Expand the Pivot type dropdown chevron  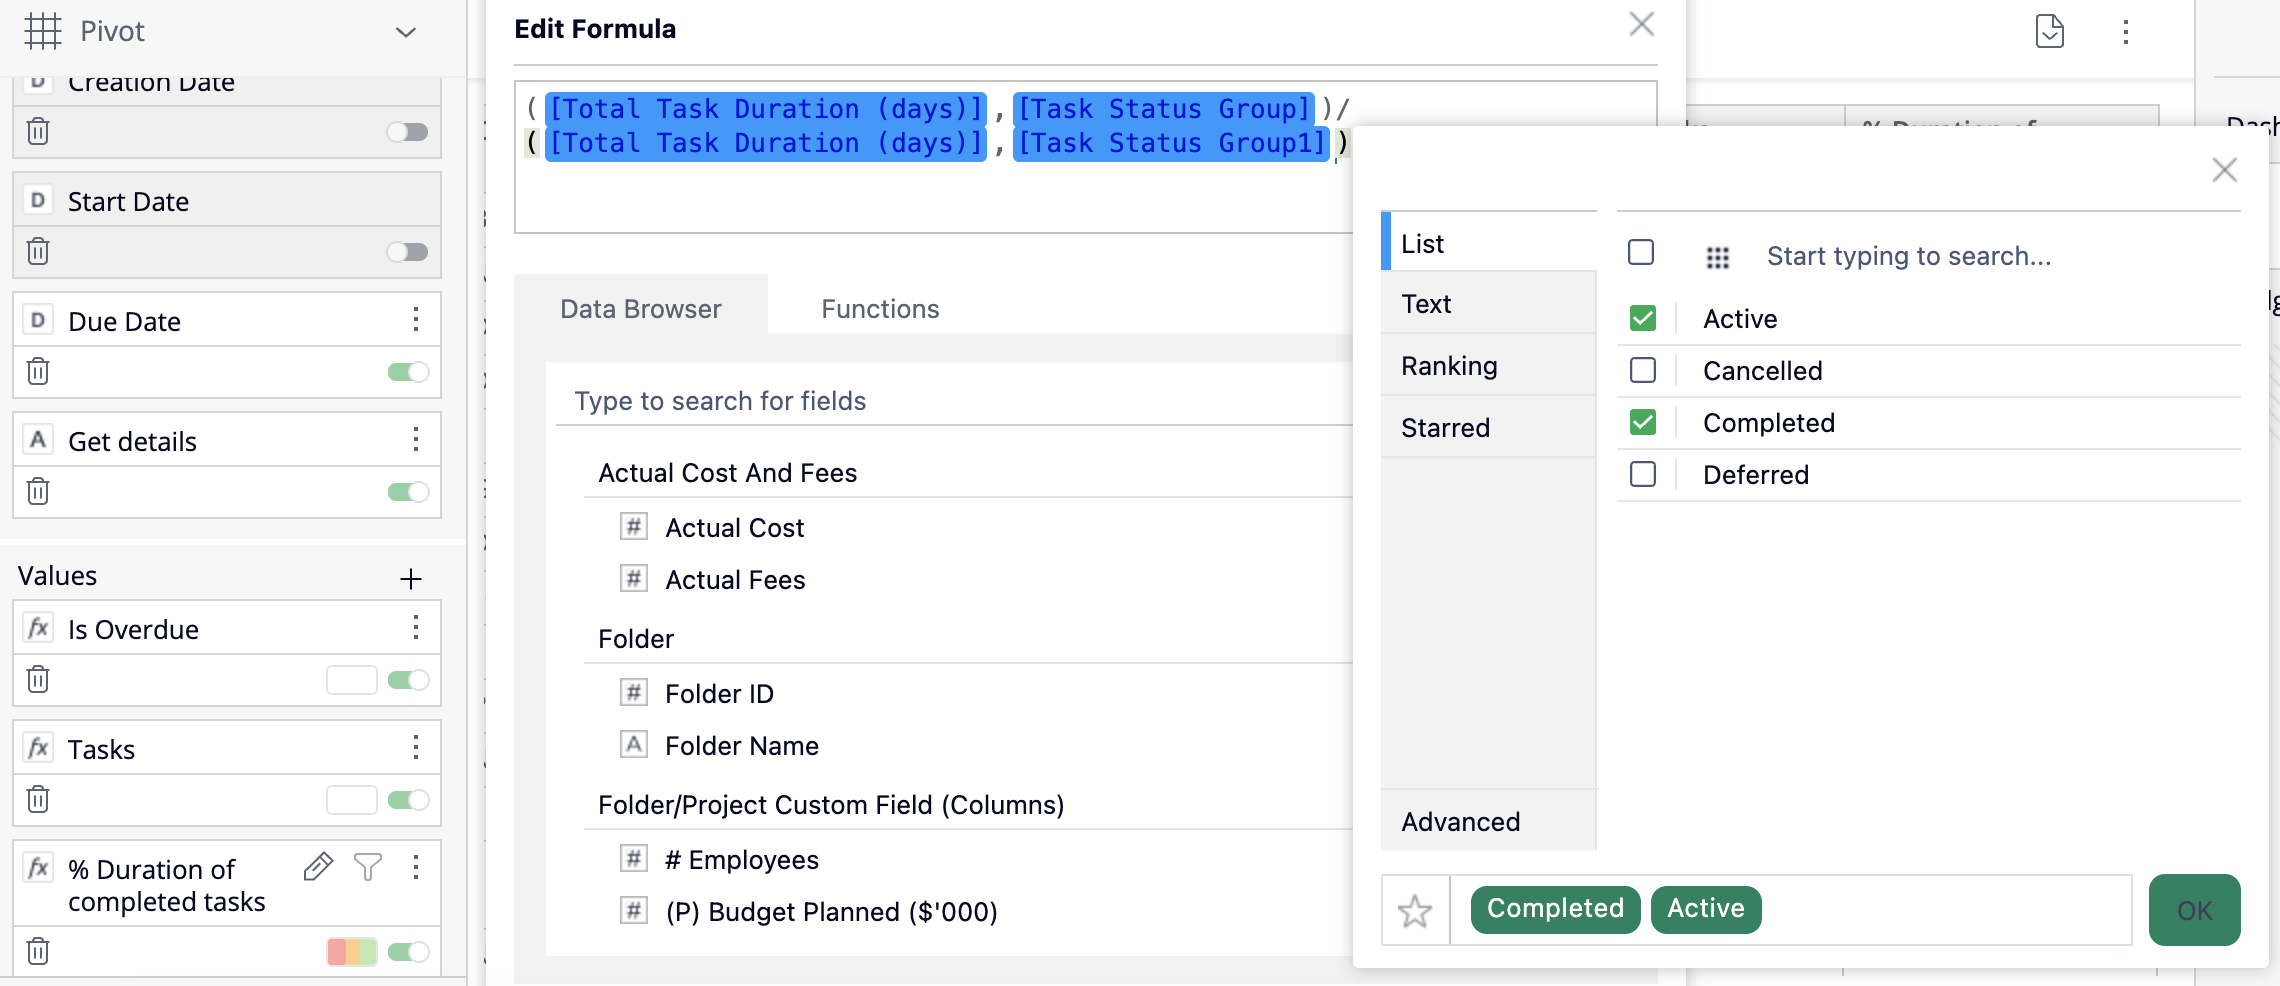[405, 32]
